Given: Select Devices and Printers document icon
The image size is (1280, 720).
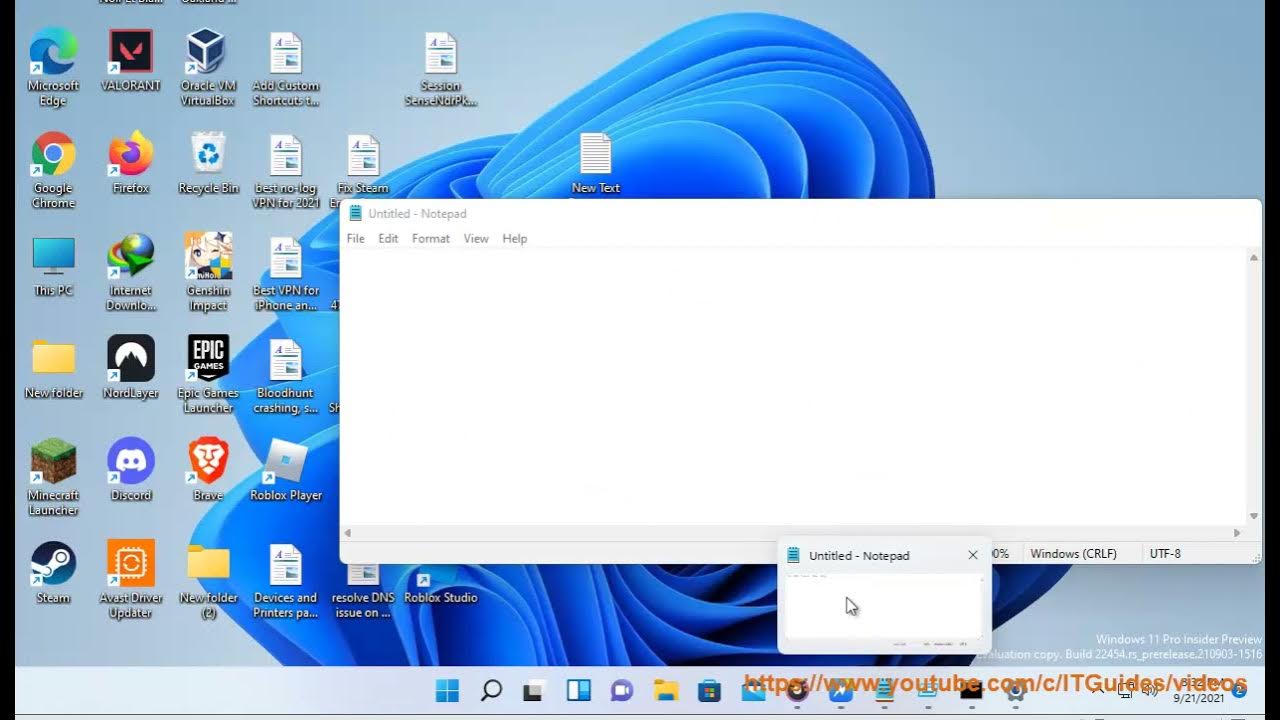Looking at the screenshot, I should click(x=286, y=580).
